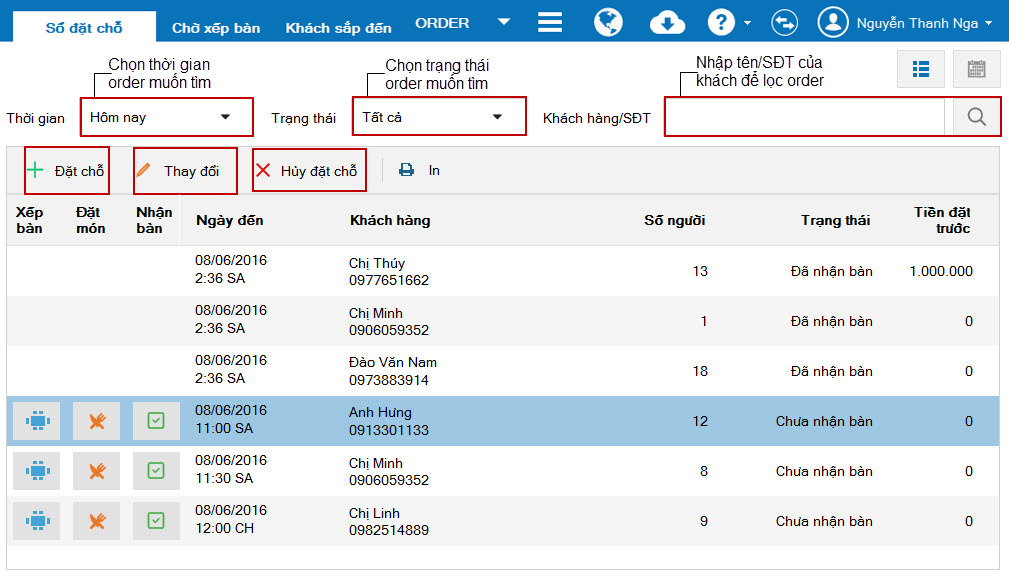Tick receive-table check for Chị Minh 11:30

click(156, 471)
